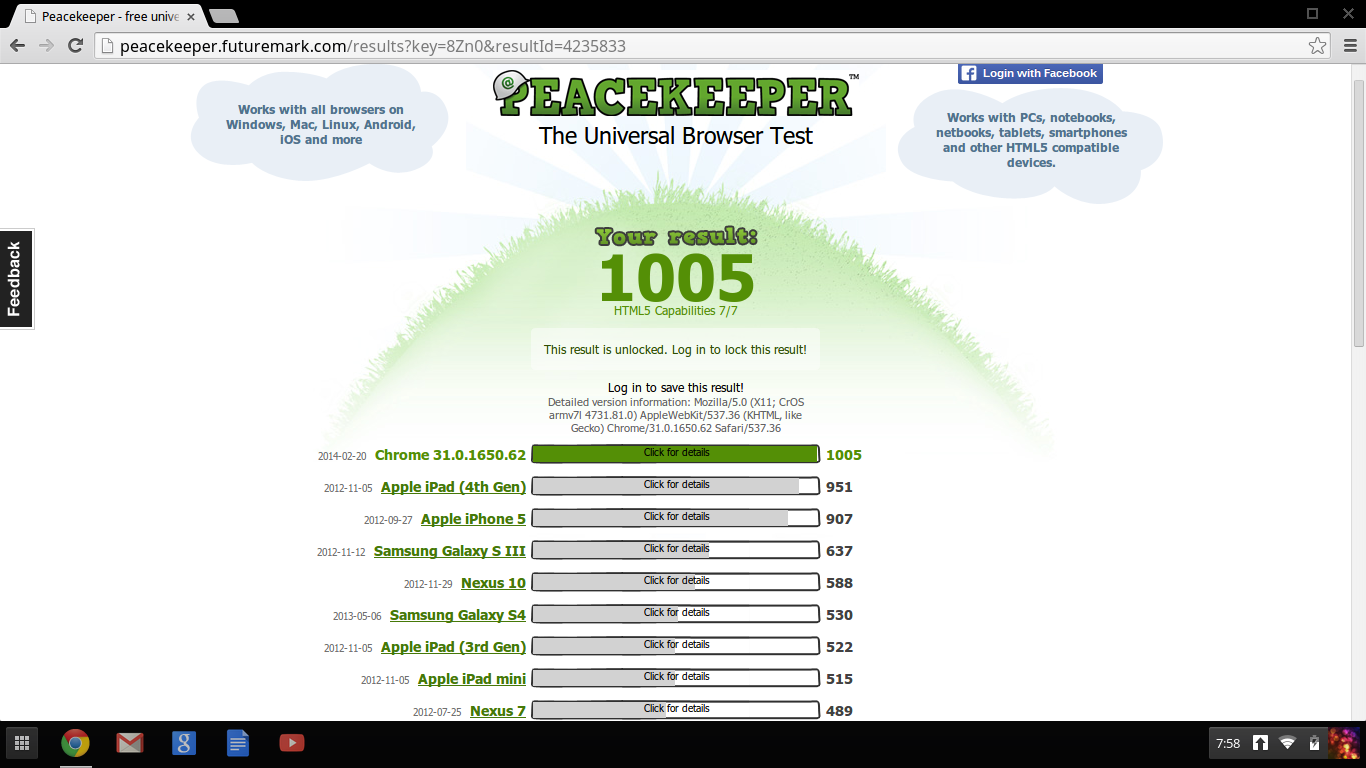The image size is (1366, 768).
Task: Click the 'Detailed version information' text
Action: coord(675,415)
